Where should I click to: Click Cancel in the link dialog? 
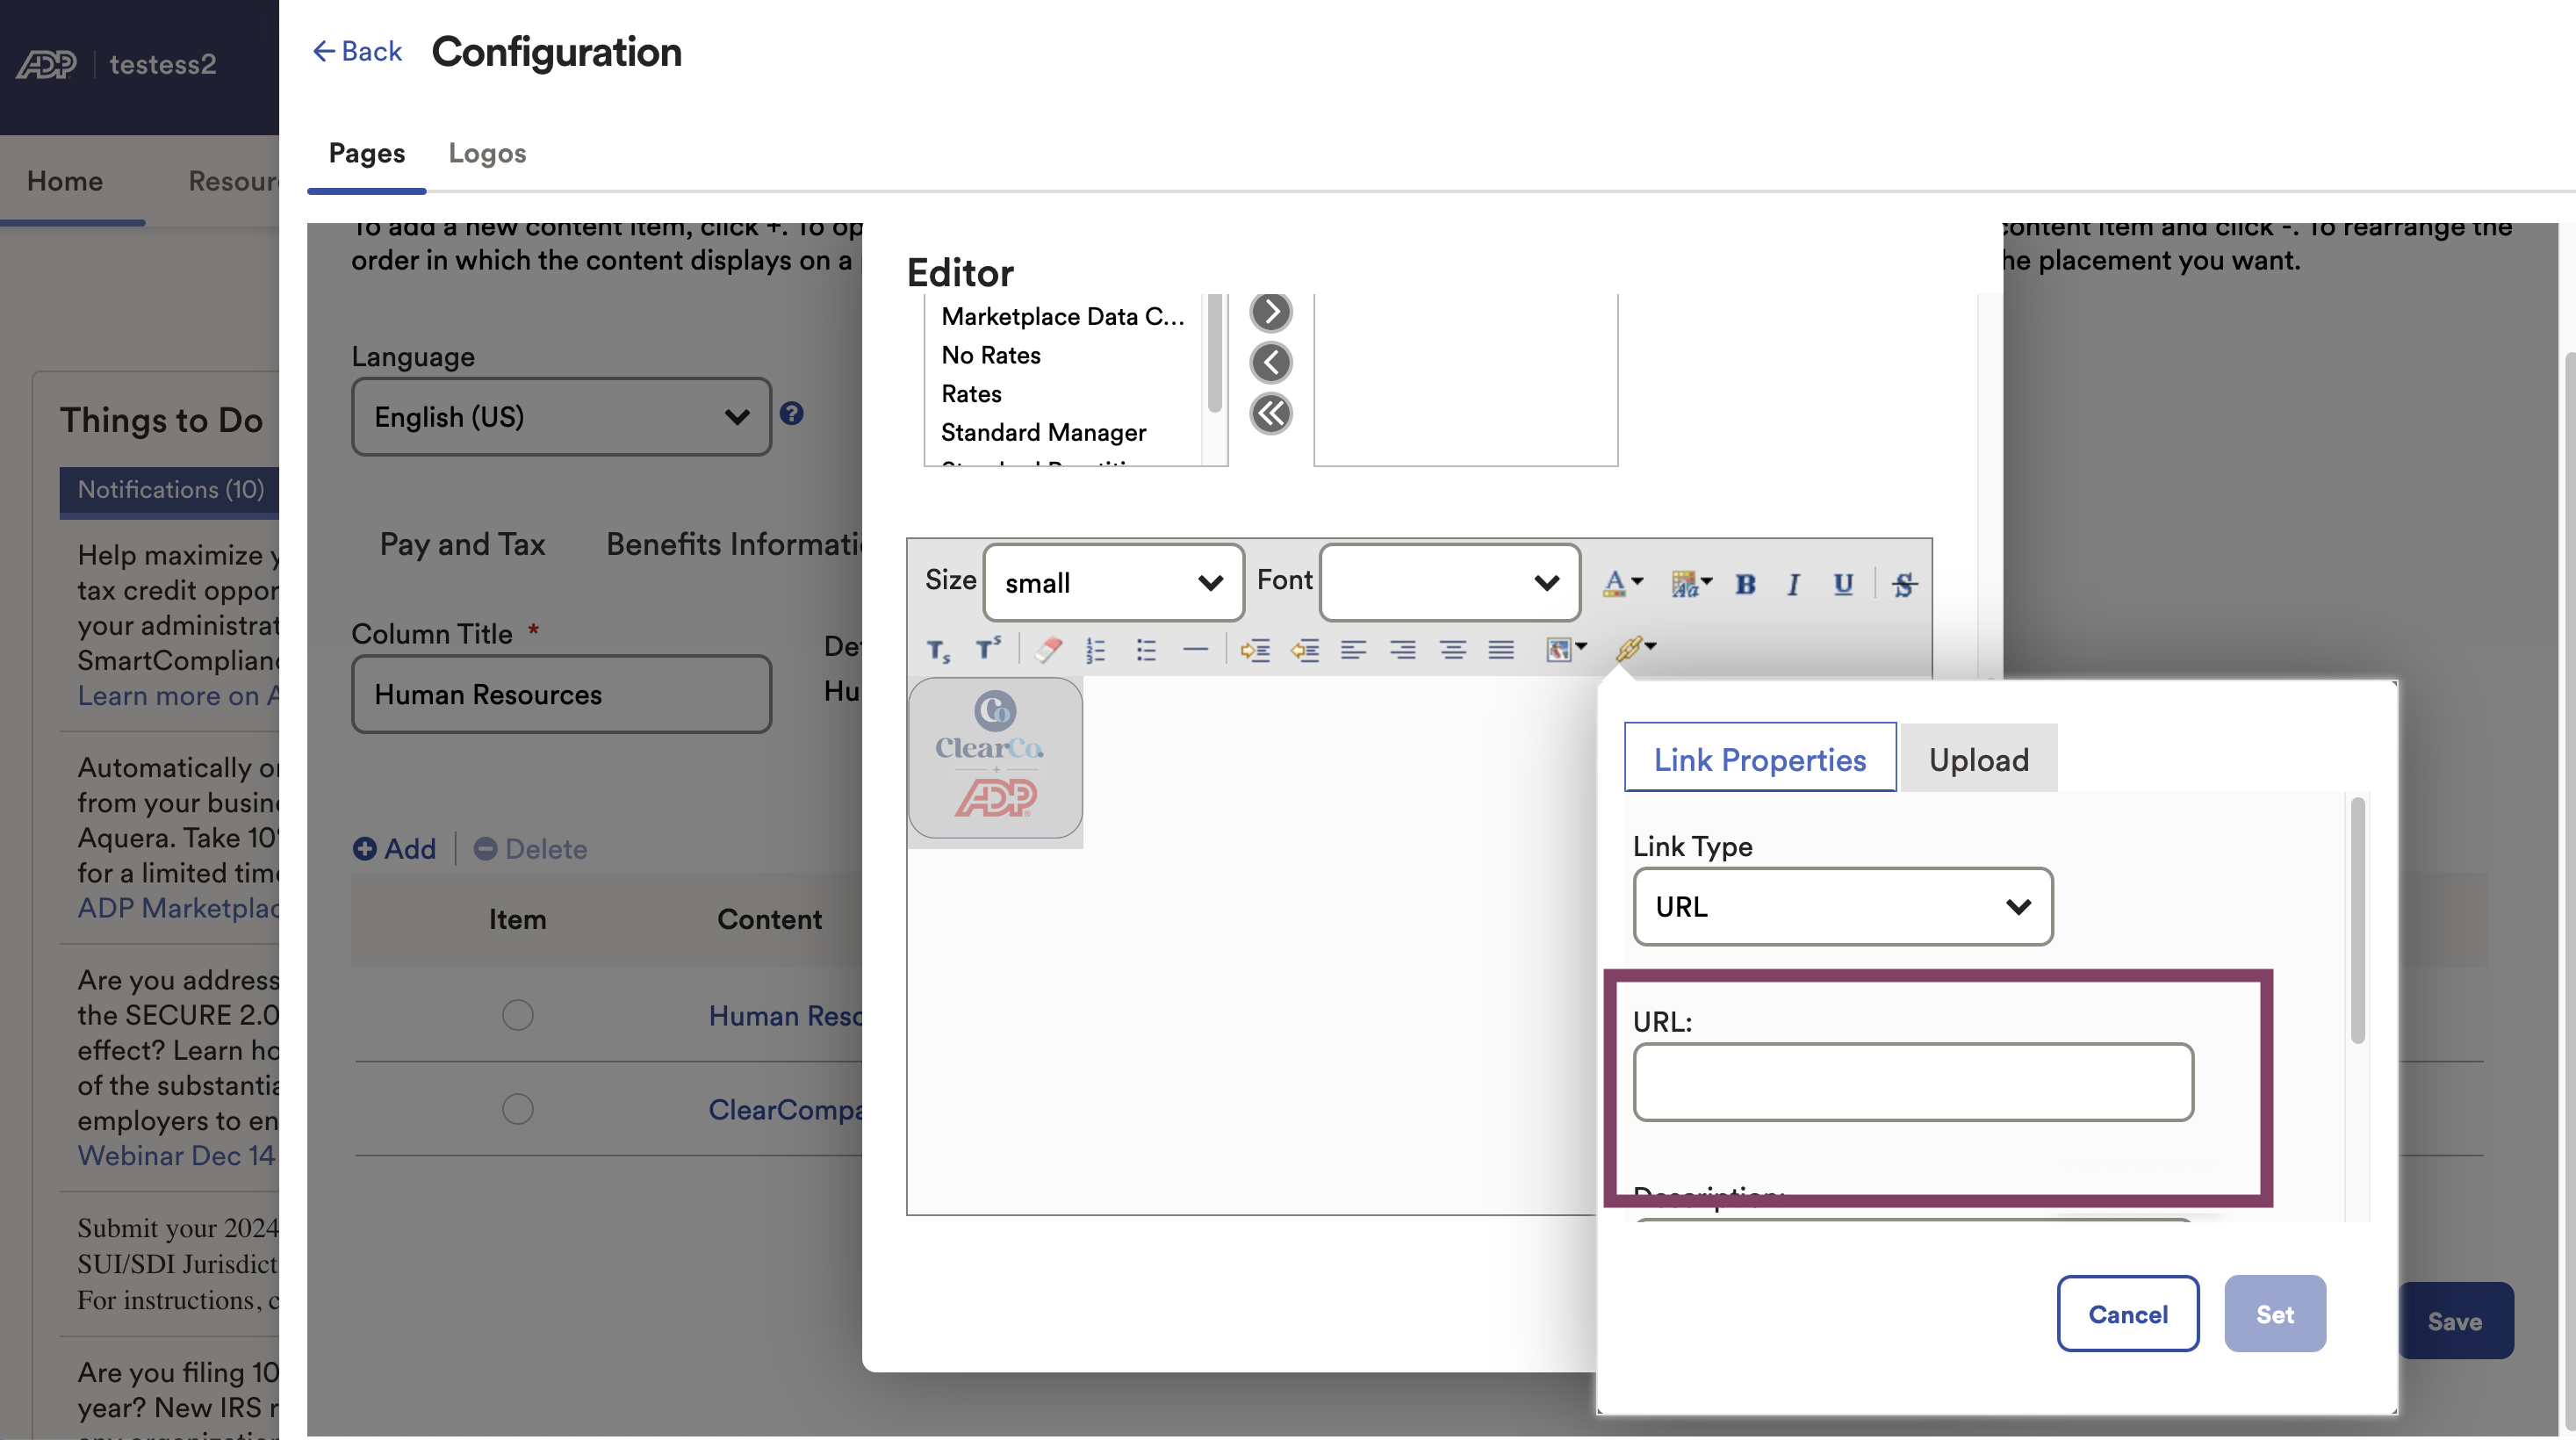tap(2127, 1314)
